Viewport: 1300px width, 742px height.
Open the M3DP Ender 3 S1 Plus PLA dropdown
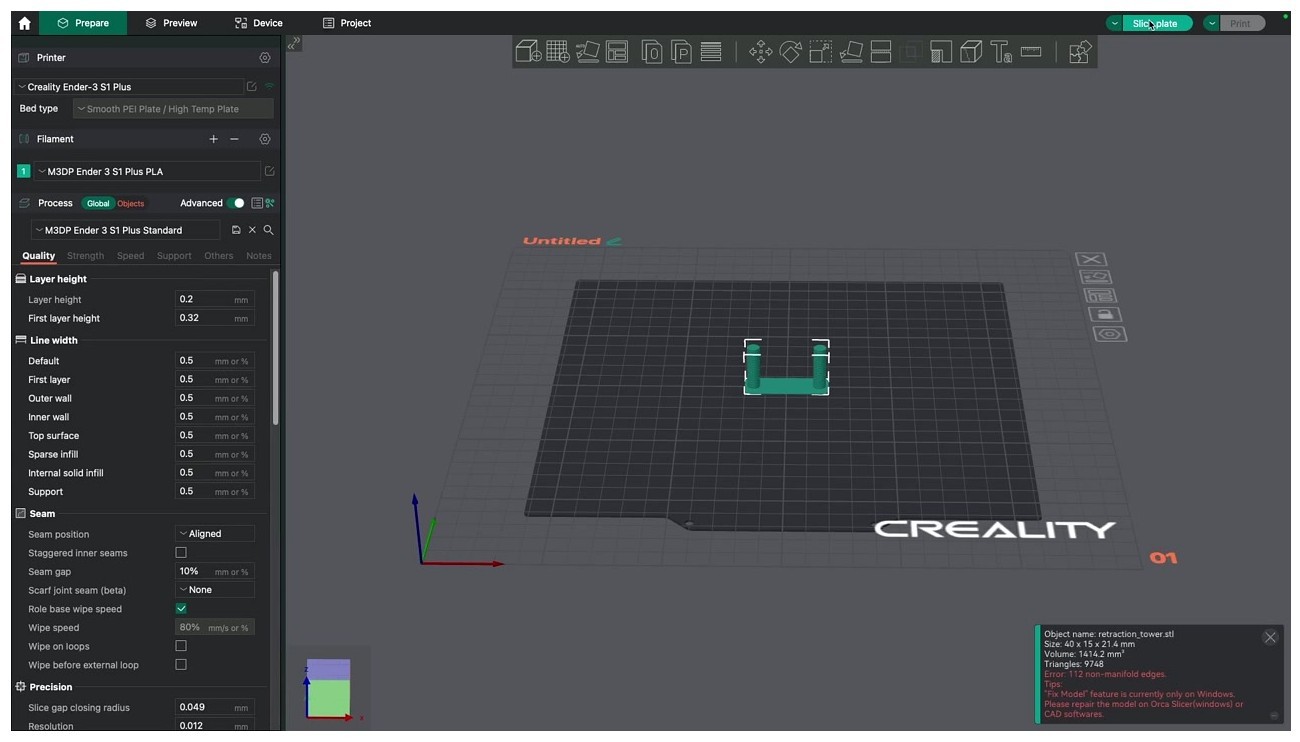(x=148, y=171)
